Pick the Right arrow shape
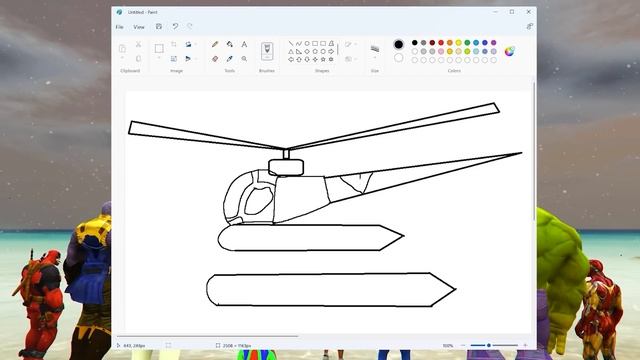Screen dimensions: 640x360 pos(331,51)
